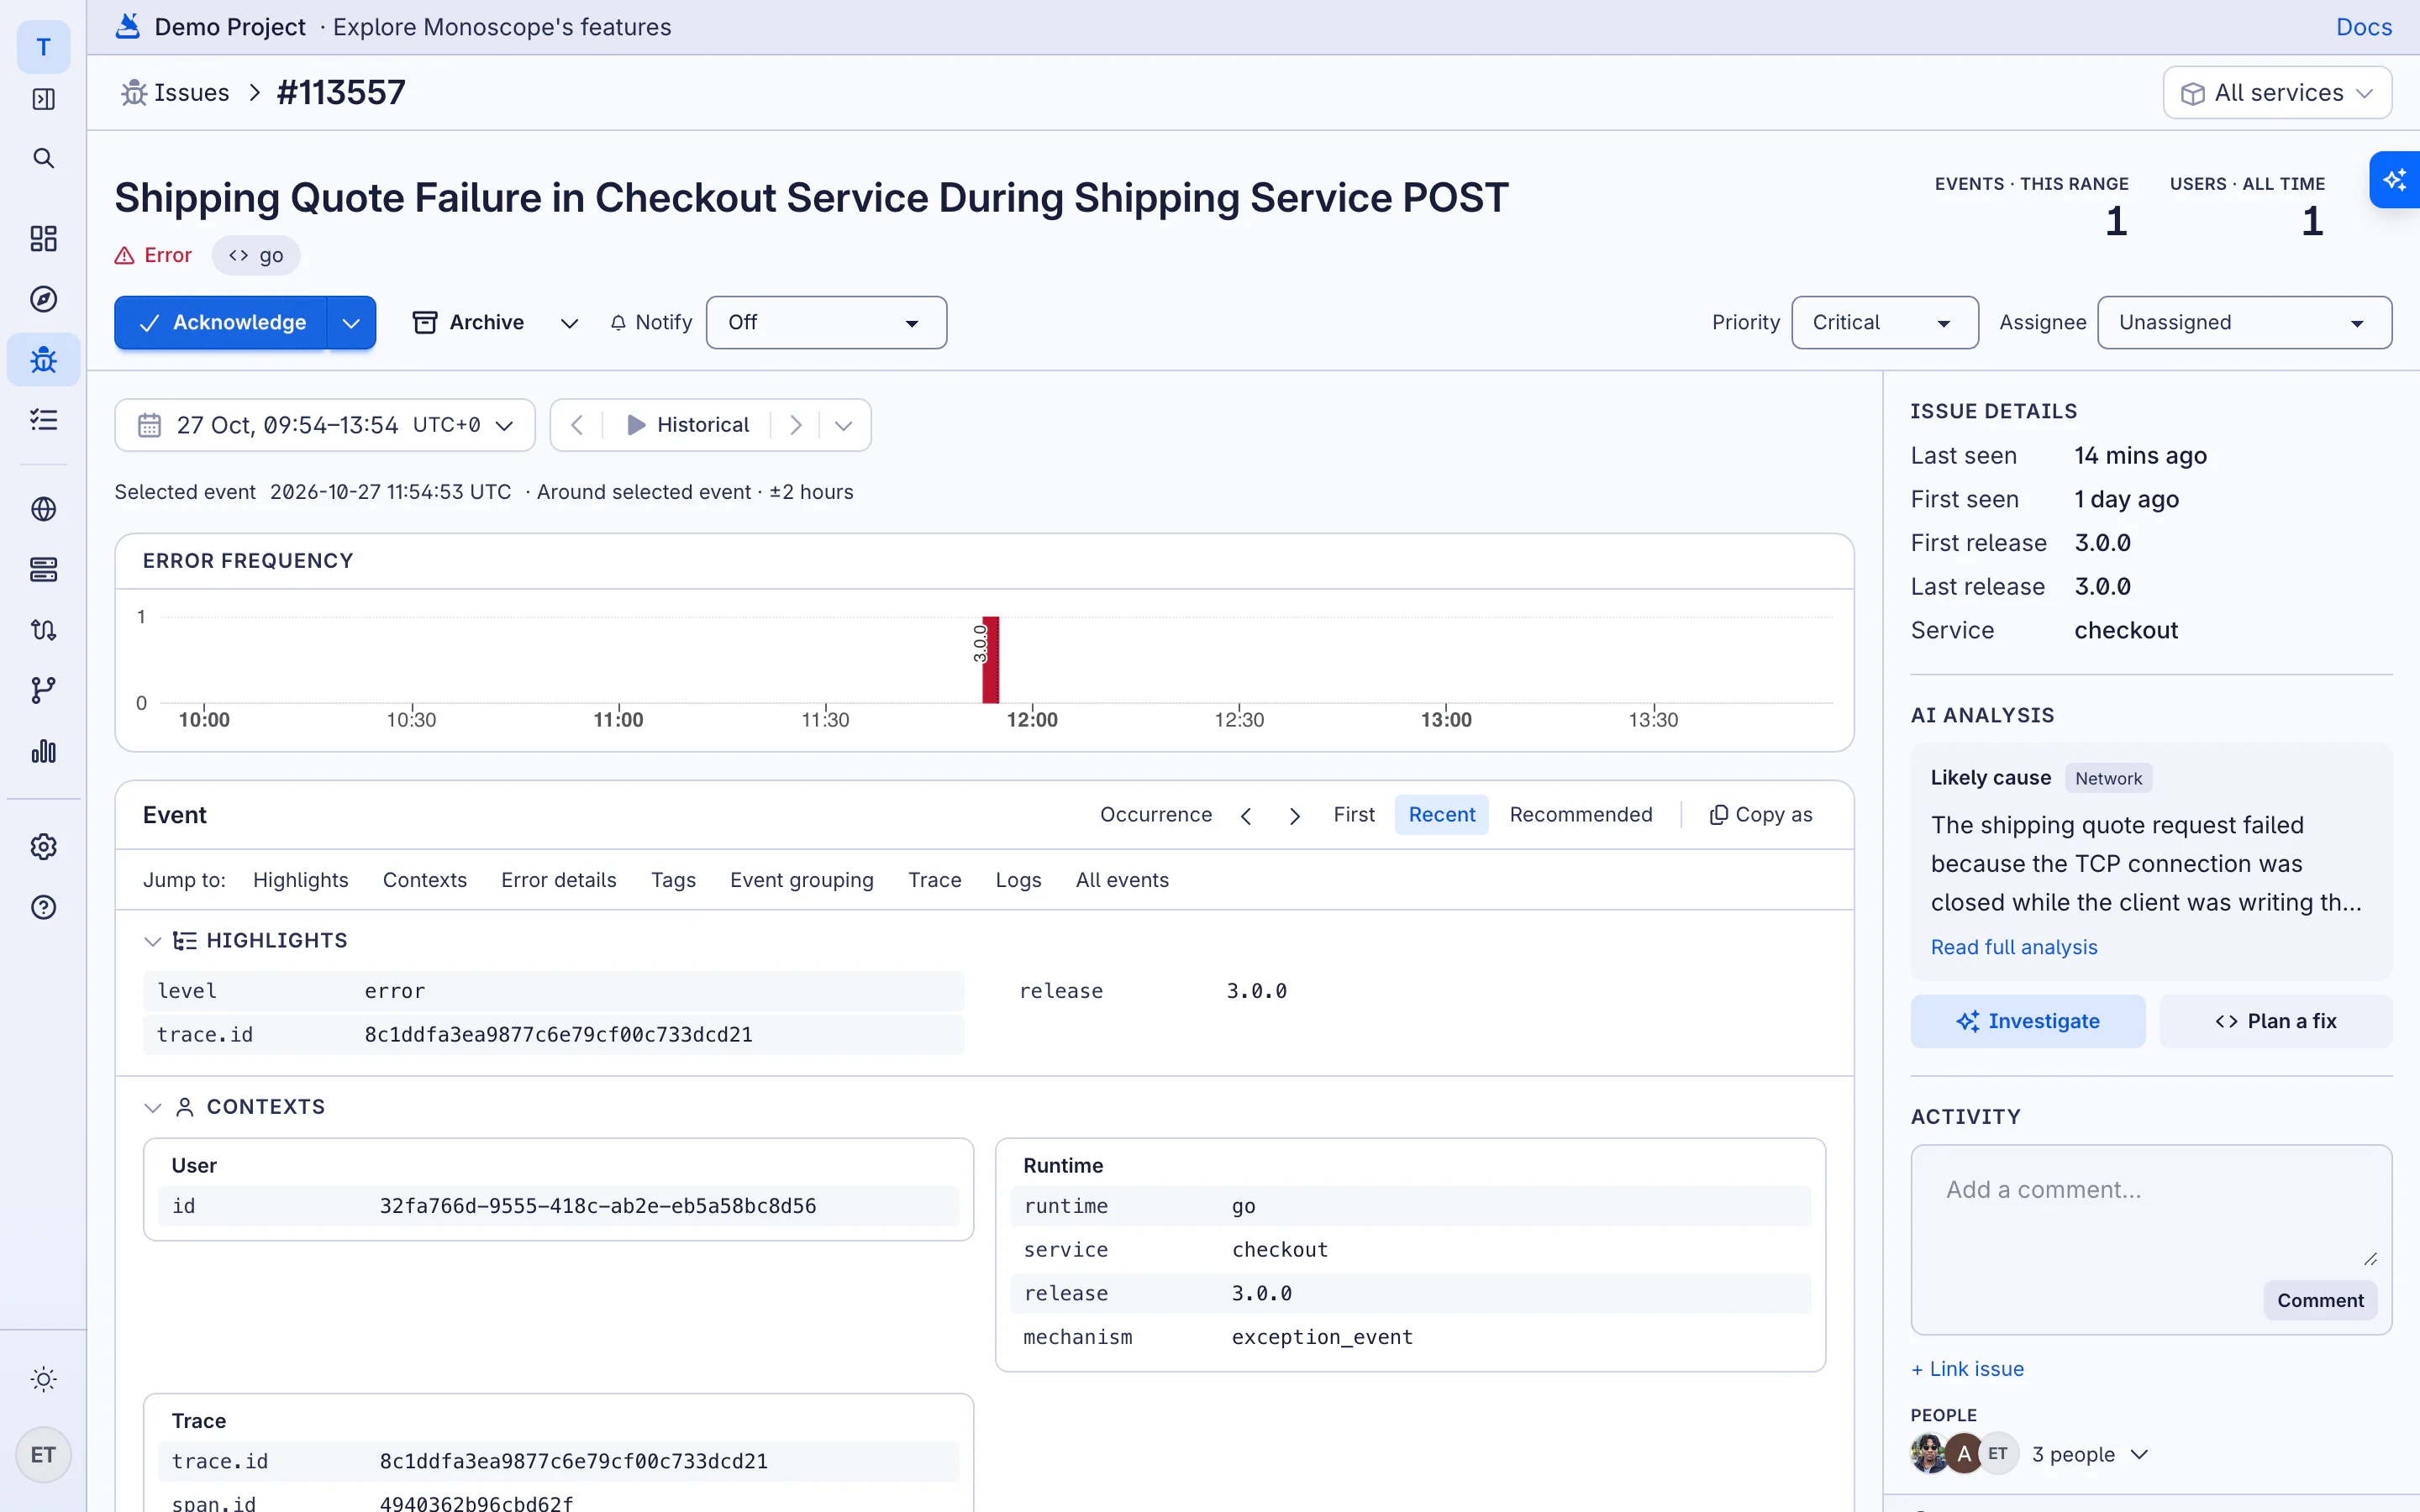Collapse the sidebar panel toggle icon

(x=43, y=99)
